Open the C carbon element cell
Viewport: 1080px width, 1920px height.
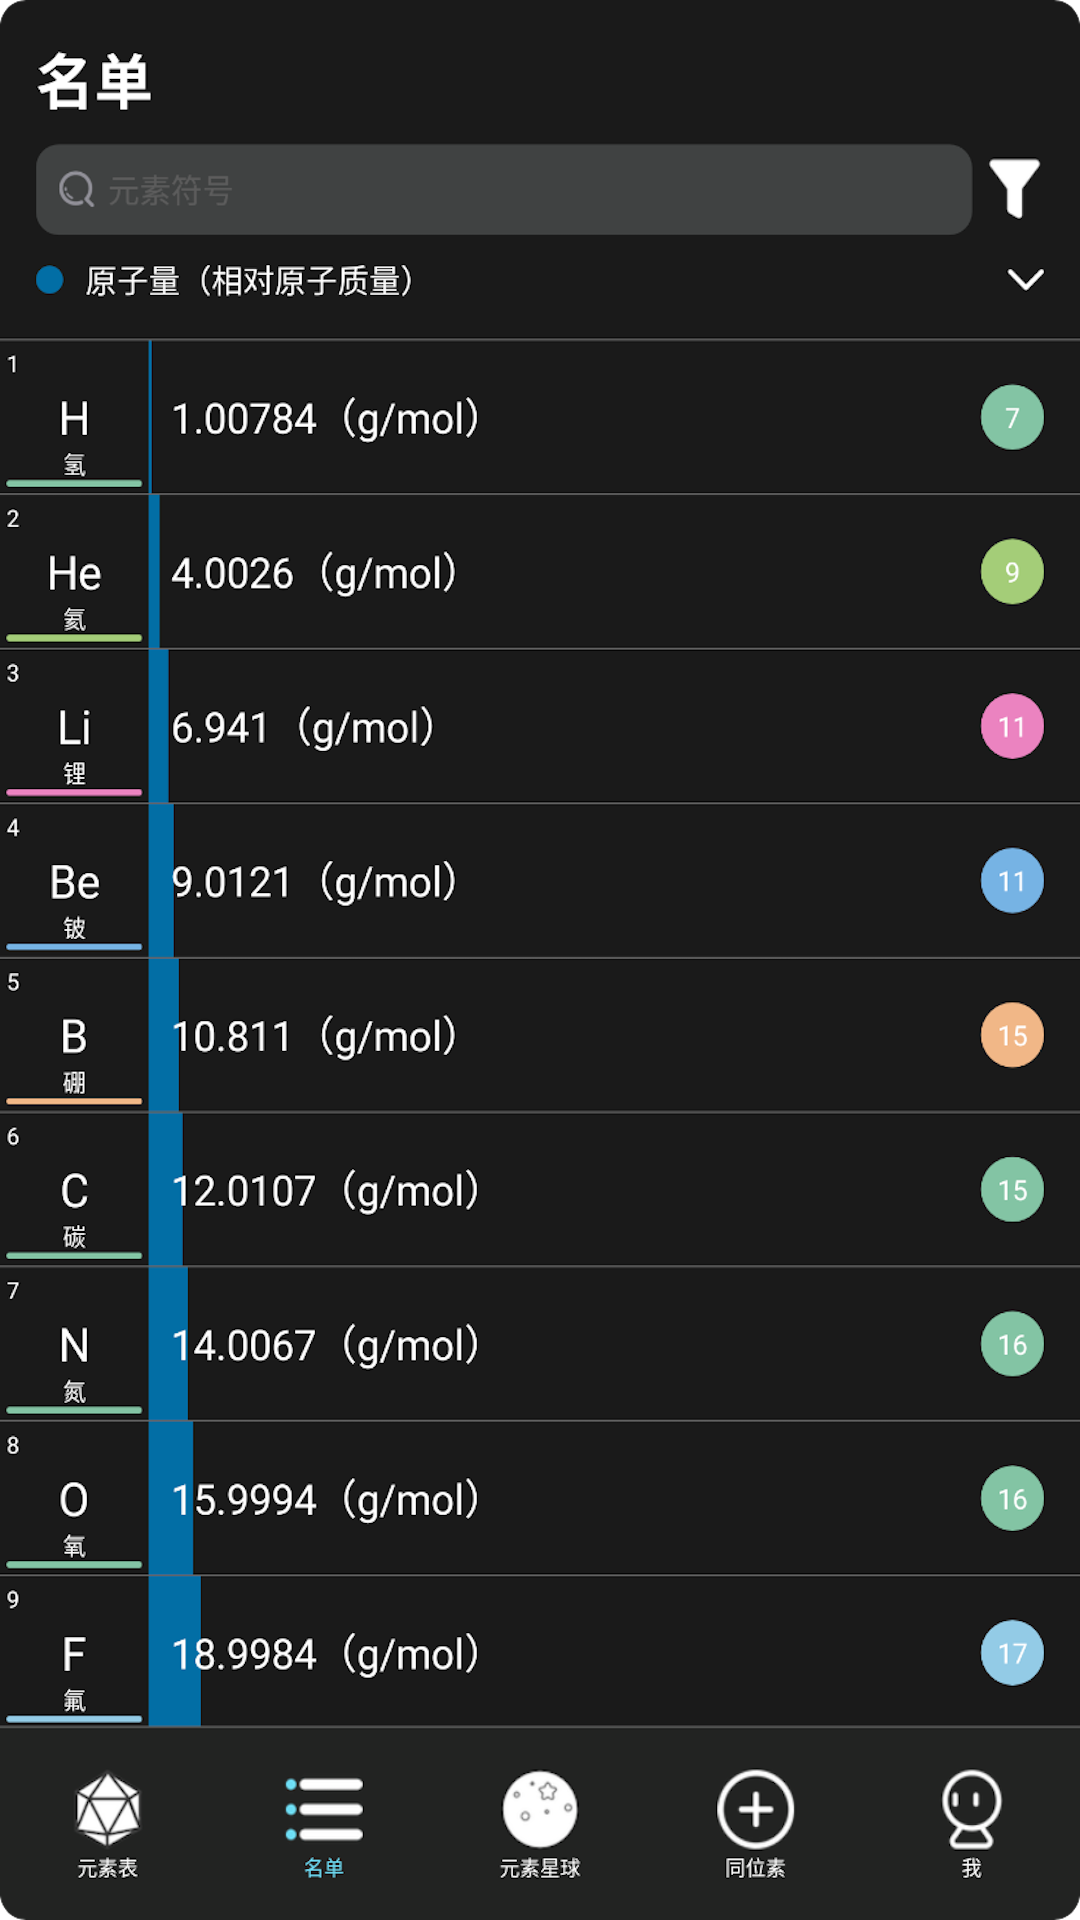pyautogui.click(x=75, y=1190)
